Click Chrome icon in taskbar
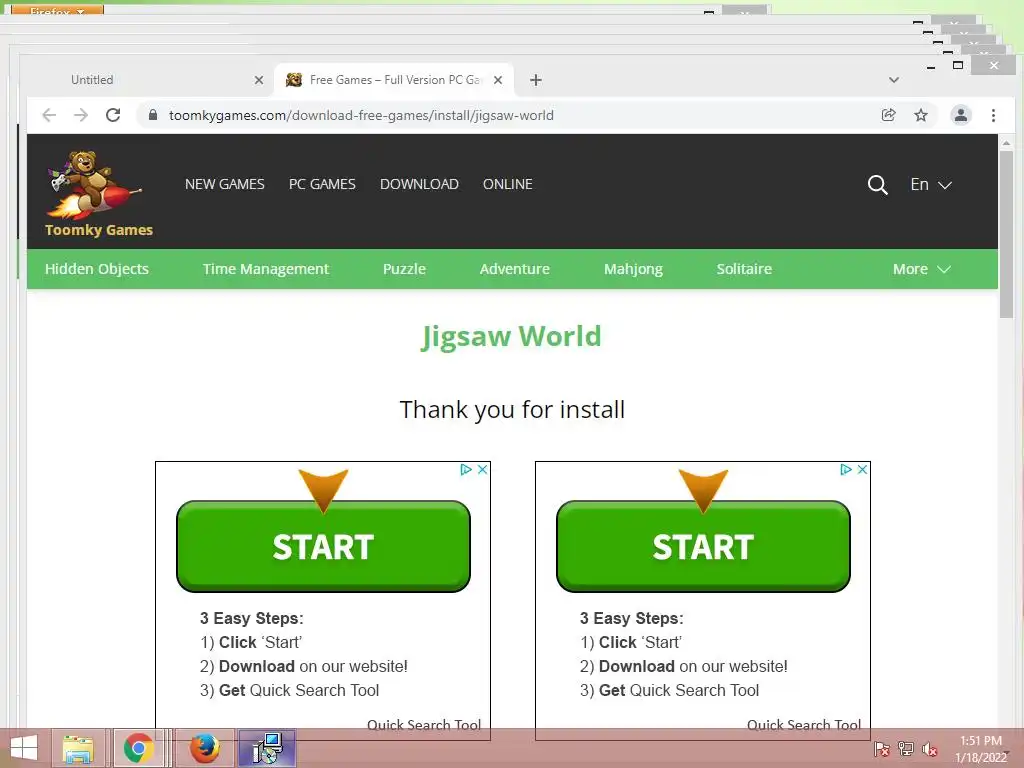Viewport: 1024px width, 768px height. click(138, 748)
